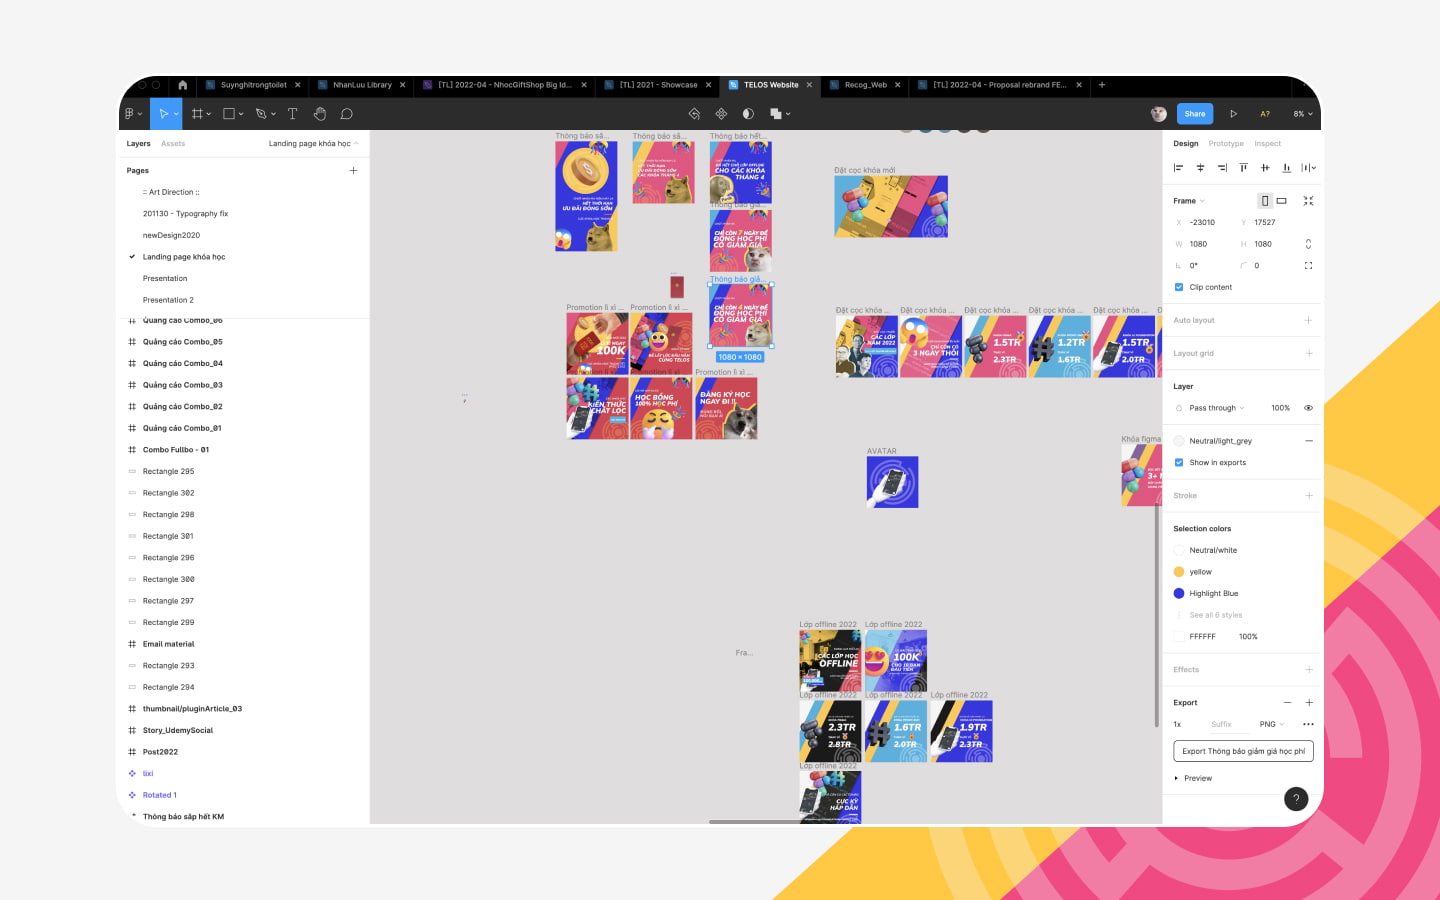Screen dimensions: 1440x900
Task: Align selection to right
Action: [1222, 168]
